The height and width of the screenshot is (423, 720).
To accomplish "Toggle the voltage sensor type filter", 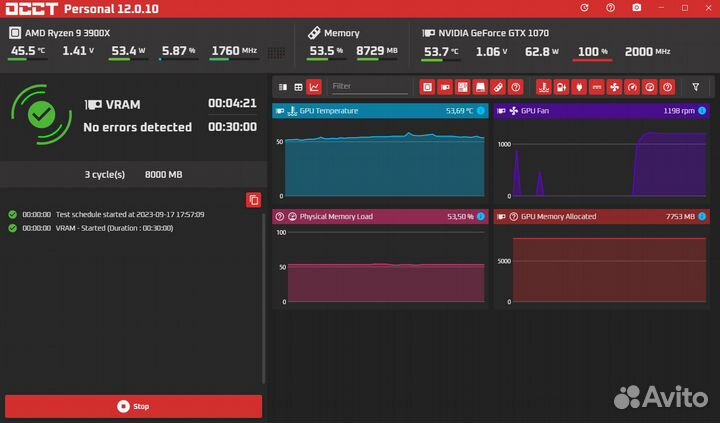I will coord(561,87).
